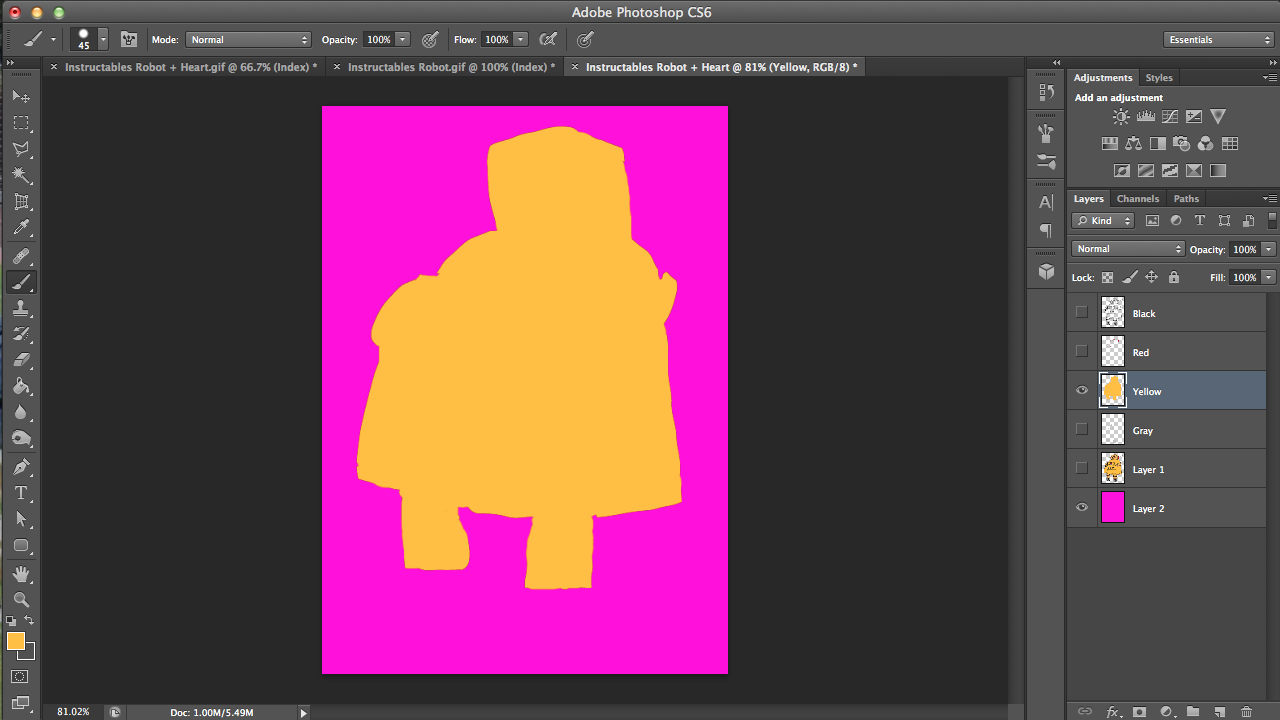
Task: Add Brightness/Contrast adjustment
Action: coord(1121,117)
